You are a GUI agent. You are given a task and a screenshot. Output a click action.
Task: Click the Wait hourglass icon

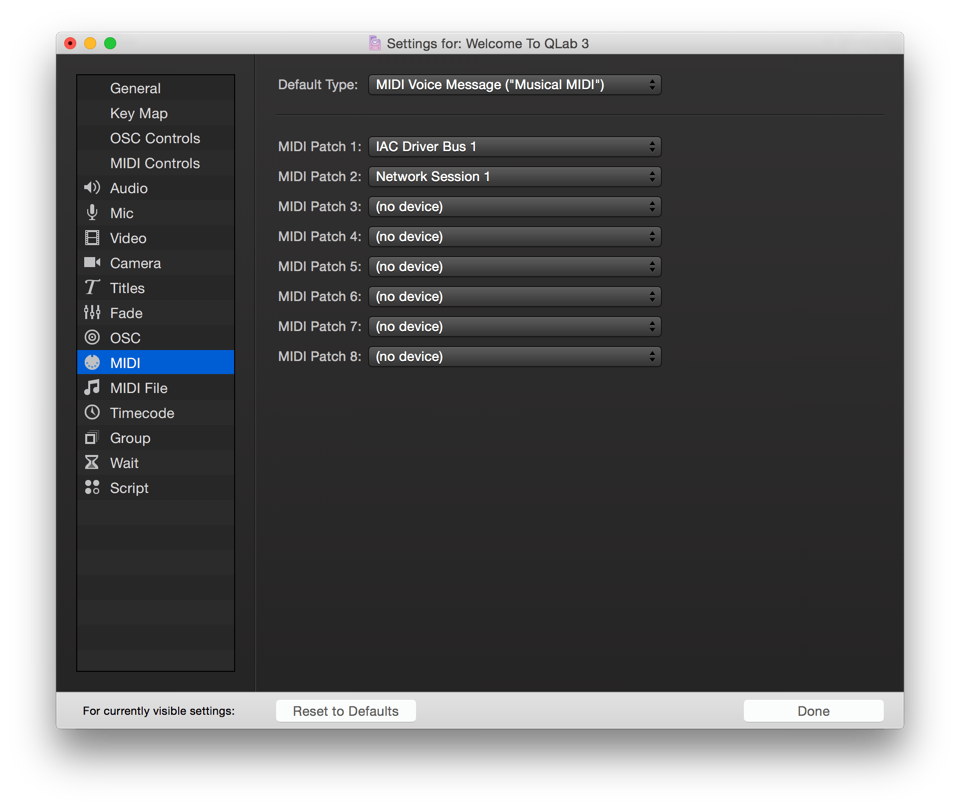(92, 463)
